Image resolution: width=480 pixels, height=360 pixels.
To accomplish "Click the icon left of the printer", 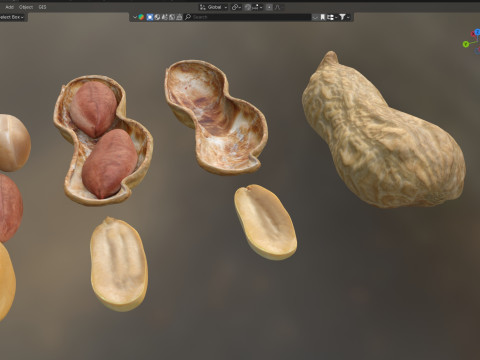I will coord(172,17).
